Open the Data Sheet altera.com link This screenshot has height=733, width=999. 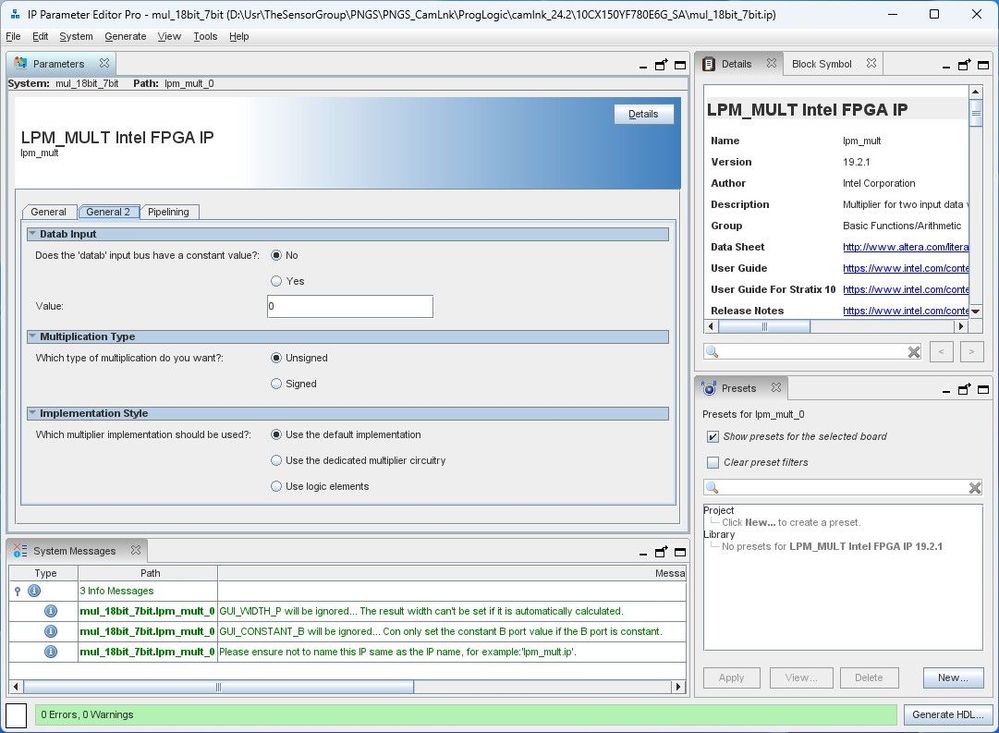click(905, 247)
